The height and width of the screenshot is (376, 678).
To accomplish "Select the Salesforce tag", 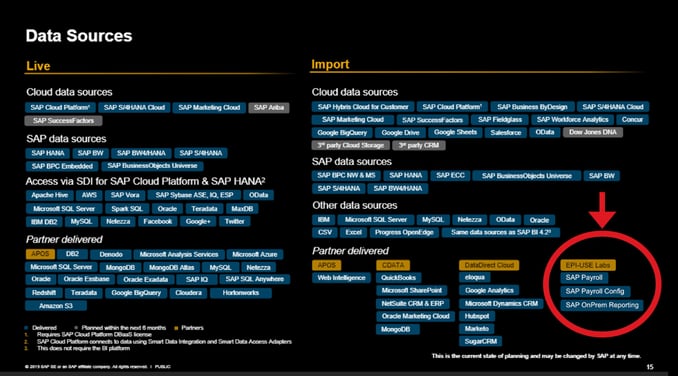I will pos(505,133).
